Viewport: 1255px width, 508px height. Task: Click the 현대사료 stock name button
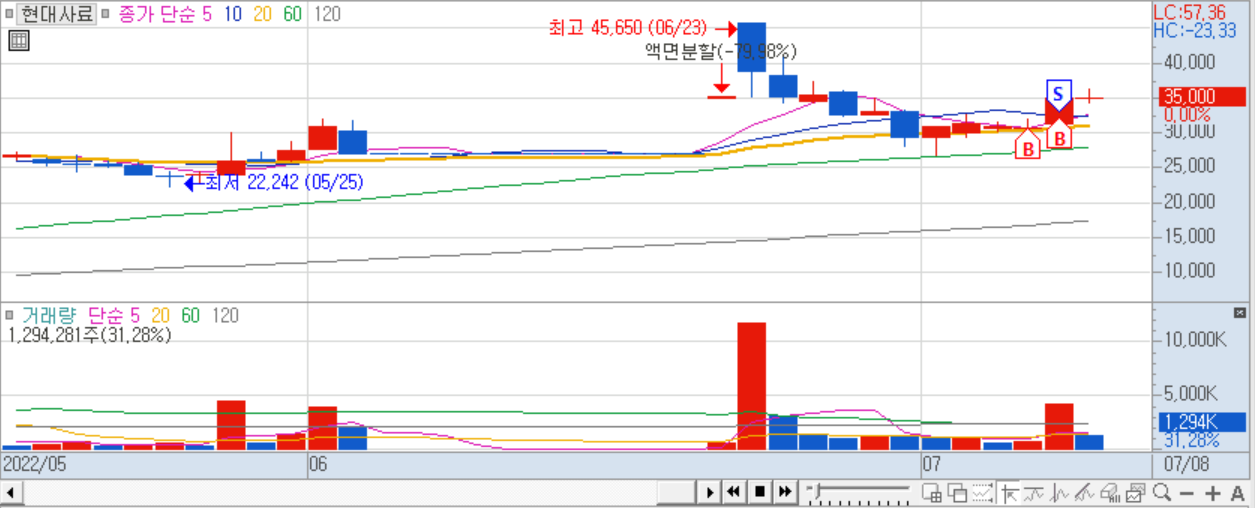click(56, 14)
